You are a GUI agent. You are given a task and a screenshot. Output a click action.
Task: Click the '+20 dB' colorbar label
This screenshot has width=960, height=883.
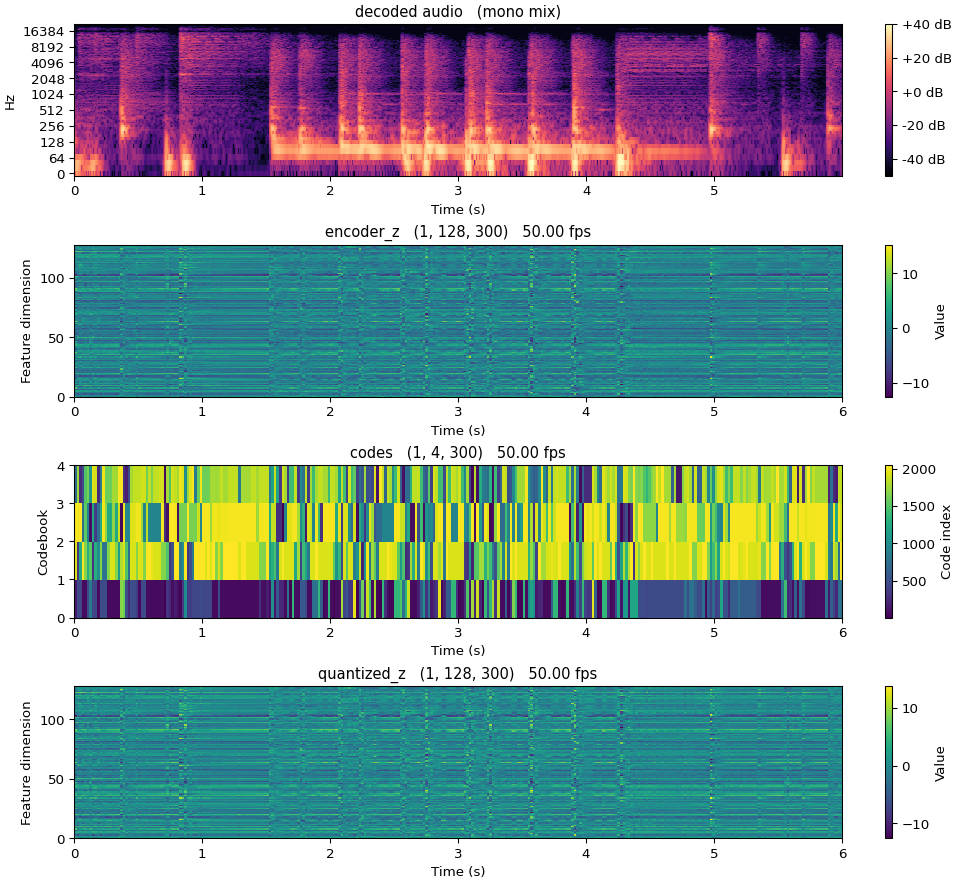pos(927,59)
